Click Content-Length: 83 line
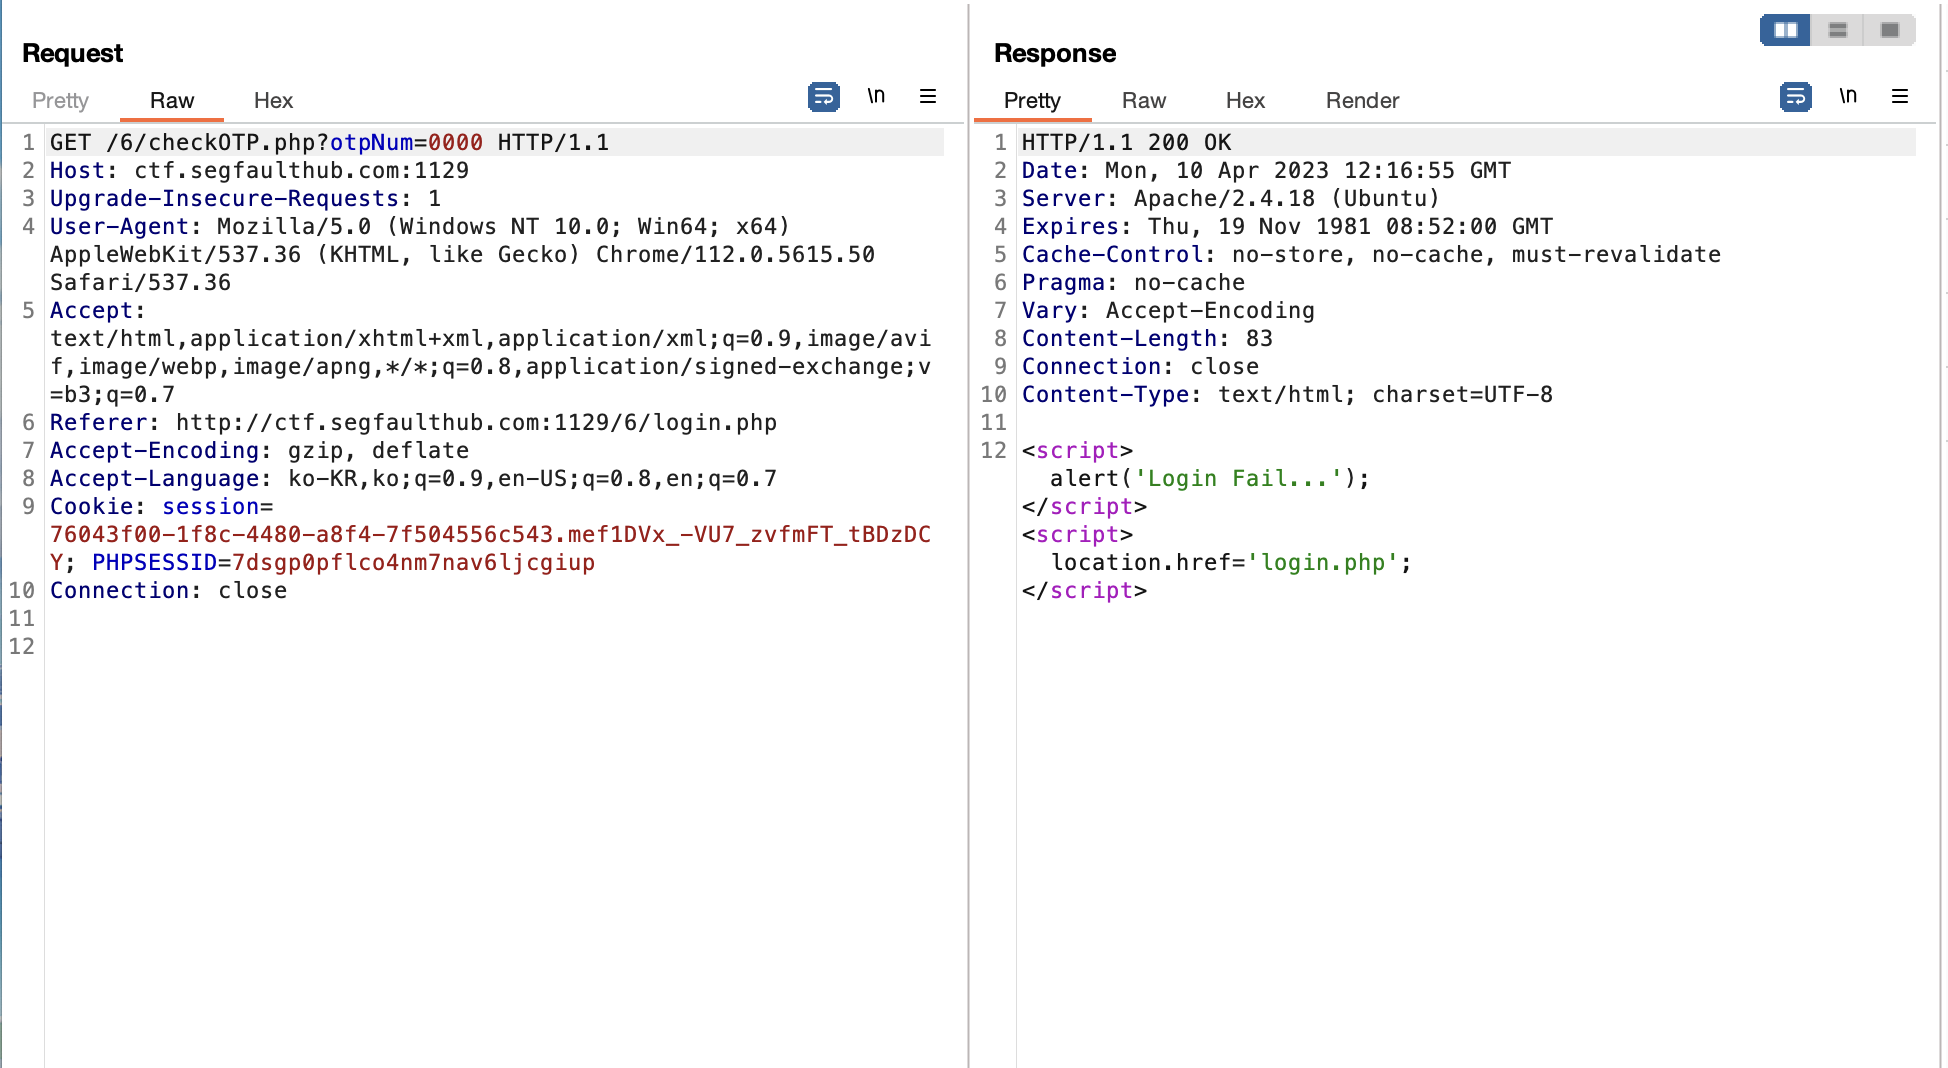 click(x=1147, y=338)
